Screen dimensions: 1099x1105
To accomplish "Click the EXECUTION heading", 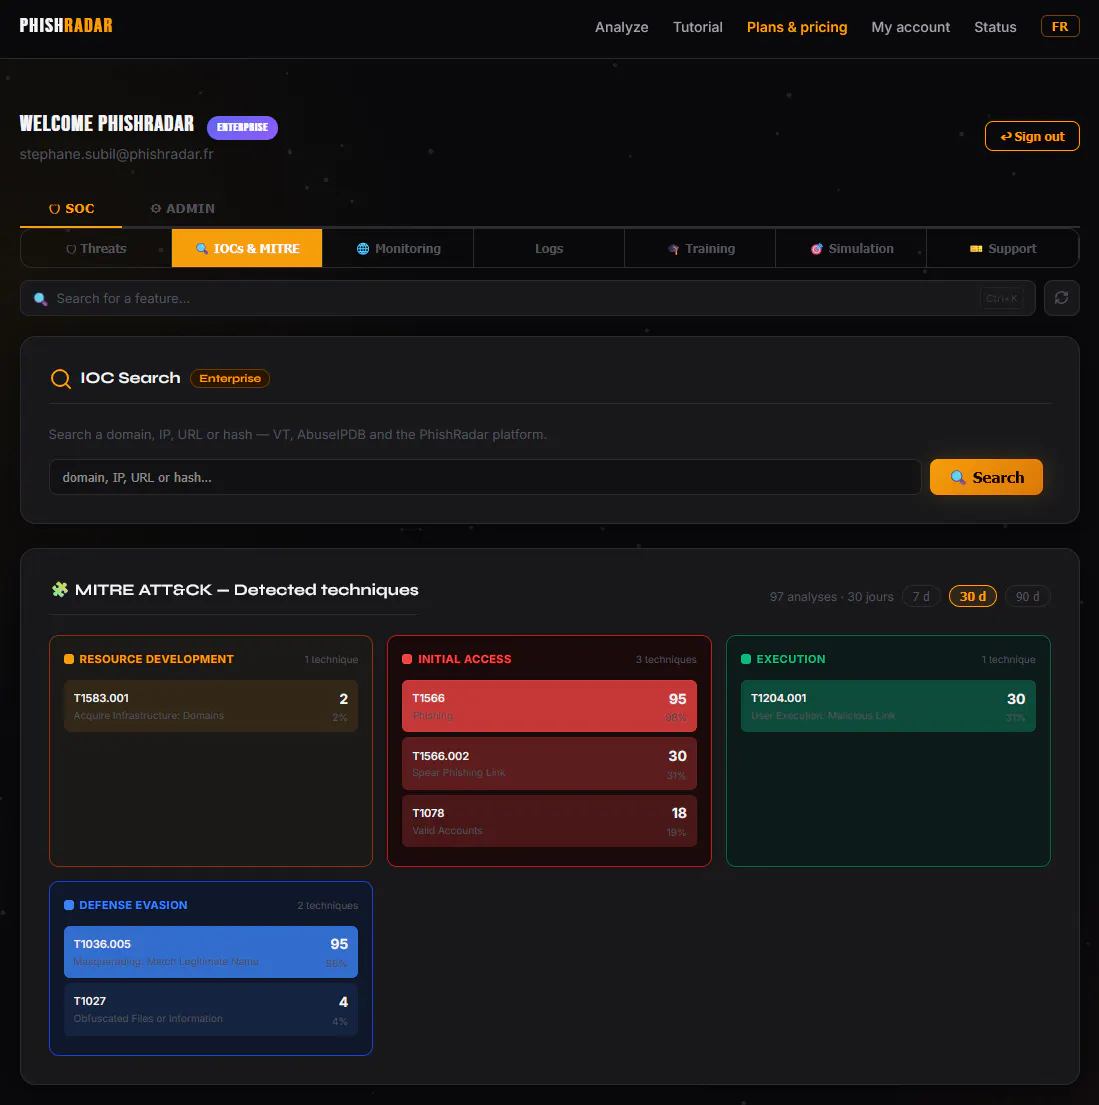I will 790,659.
